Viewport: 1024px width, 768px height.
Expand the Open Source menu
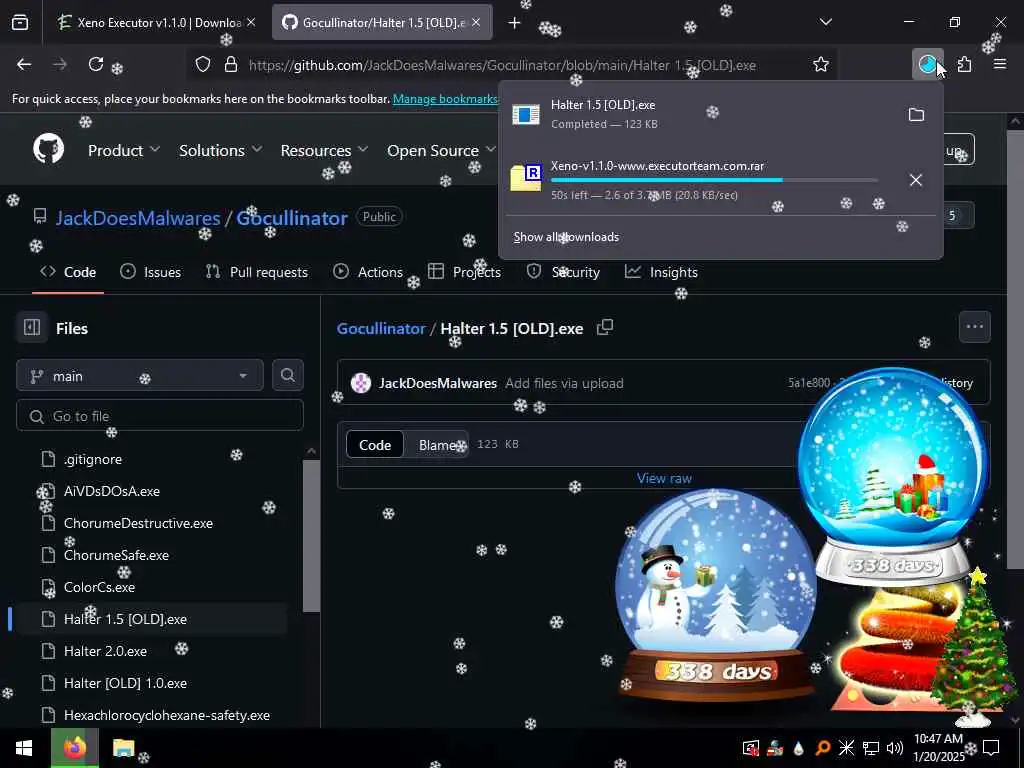pos(441,150)
